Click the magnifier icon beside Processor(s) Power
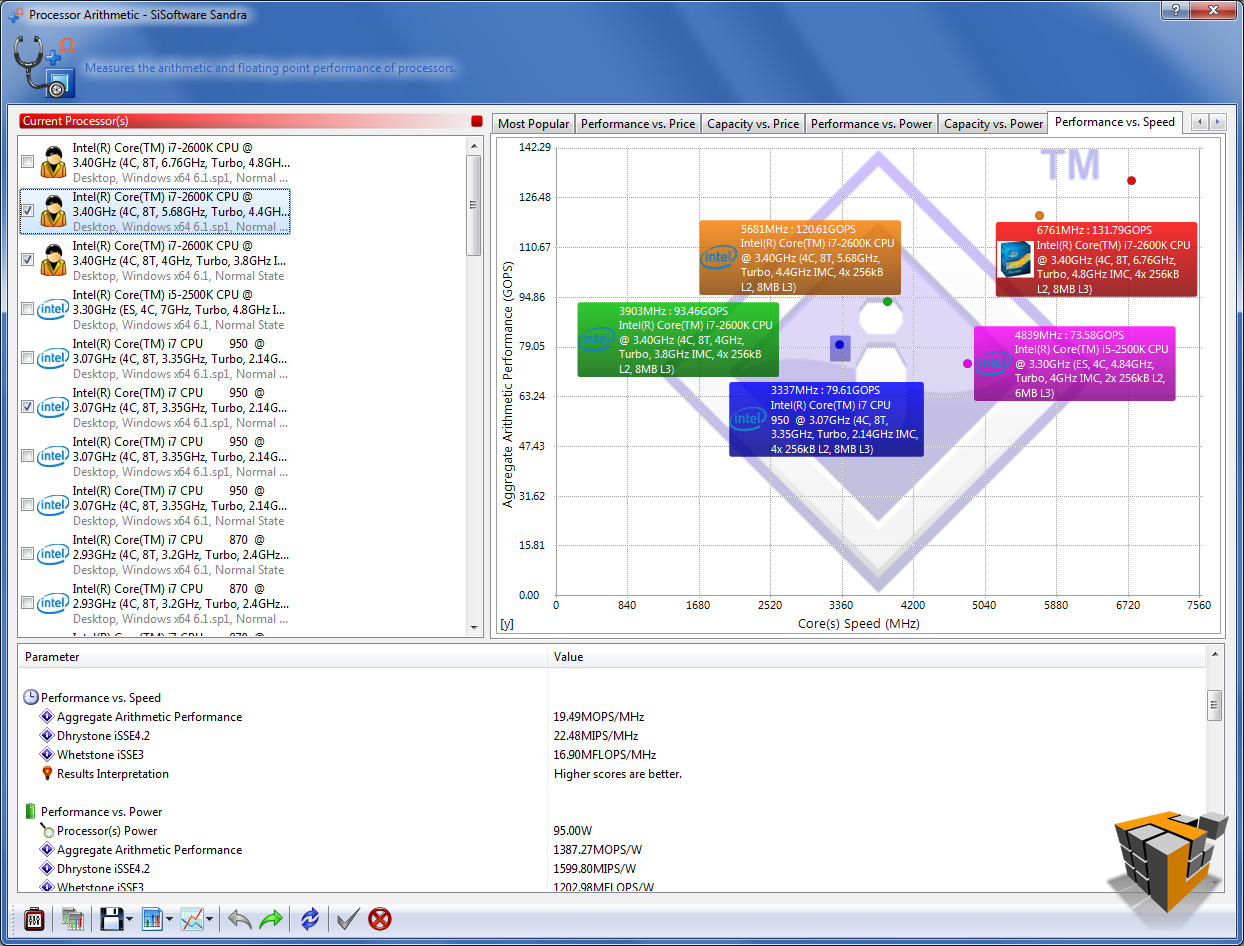 46,830
